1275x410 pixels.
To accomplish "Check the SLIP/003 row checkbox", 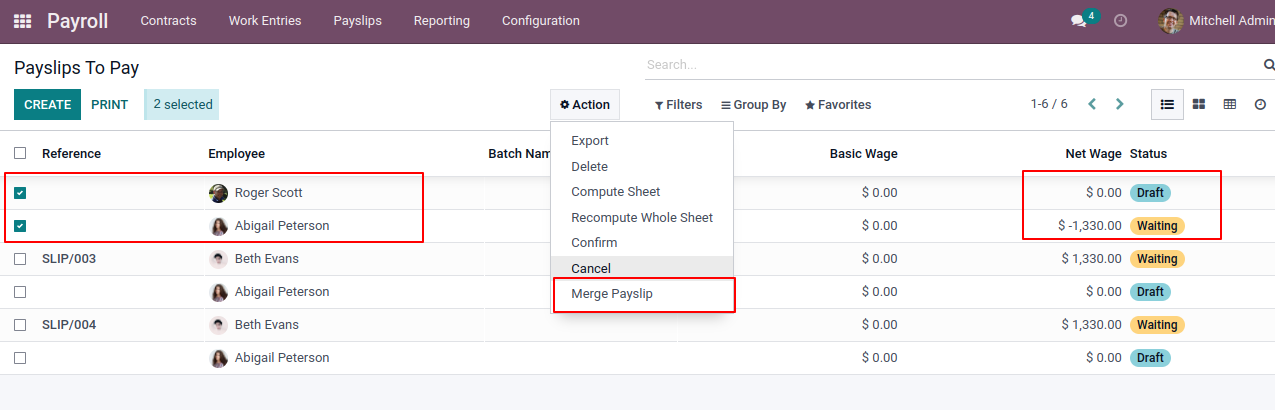I will pyautogui.click(x=20, y=259).
